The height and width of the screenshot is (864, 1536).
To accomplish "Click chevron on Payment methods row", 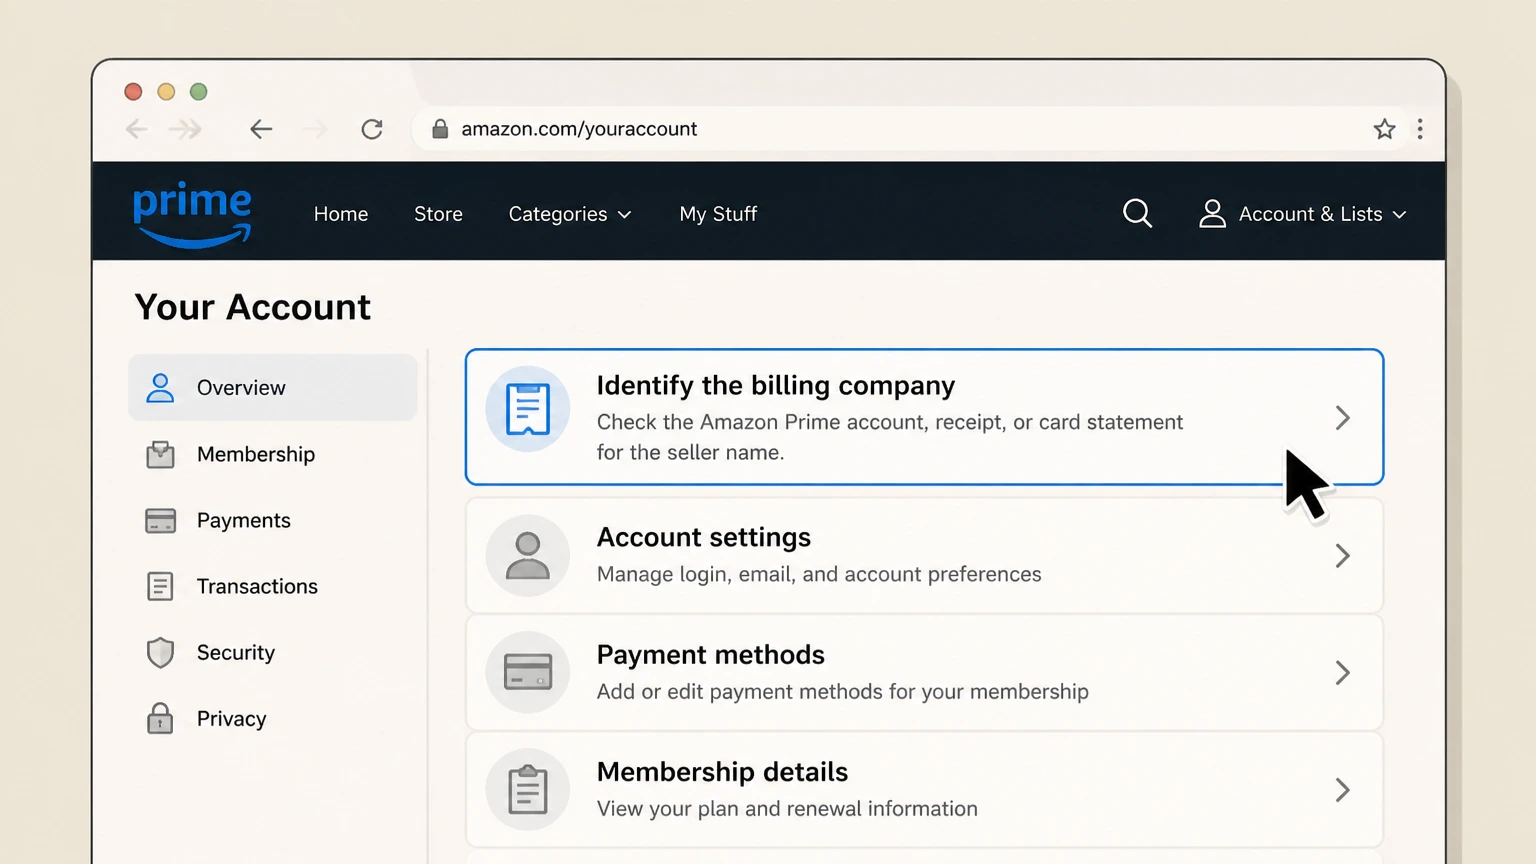I will tap(1343, 673).
